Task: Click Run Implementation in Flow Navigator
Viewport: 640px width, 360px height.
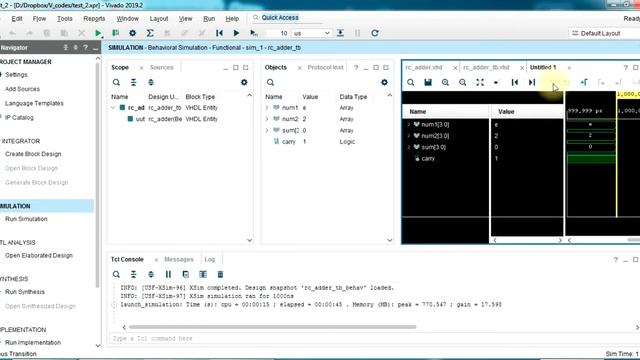Action: (x=33, y=342)
